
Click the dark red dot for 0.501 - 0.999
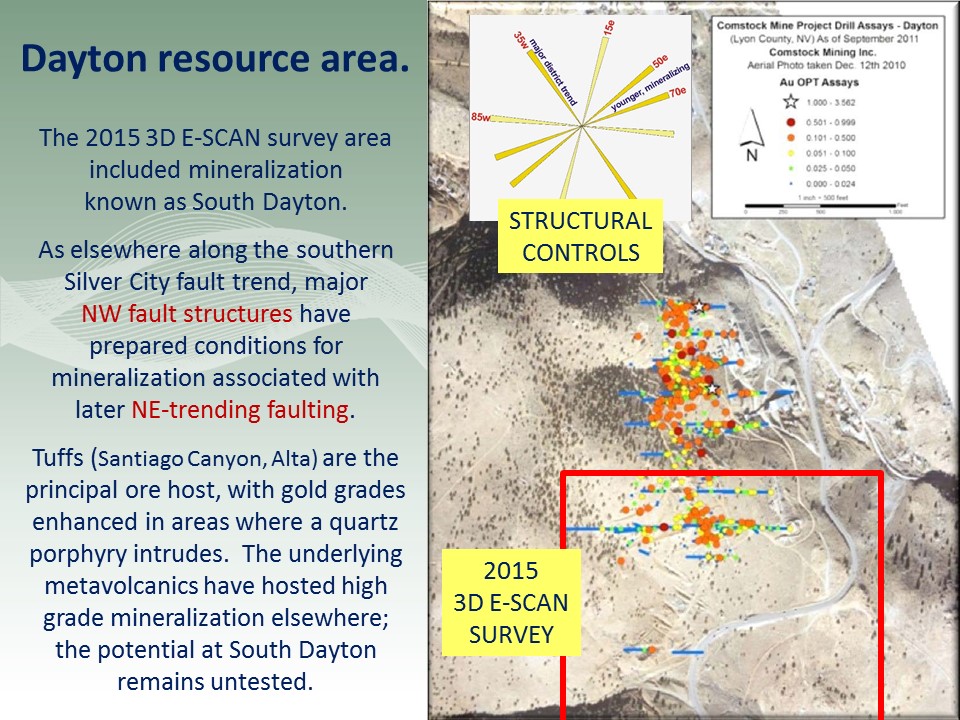point(791,122)
